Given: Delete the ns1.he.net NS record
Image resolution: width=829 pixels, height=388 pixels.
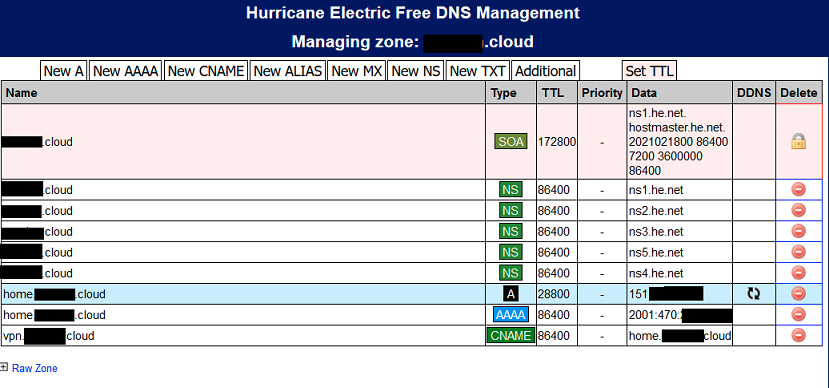Looking at the screenshot, I should coord(798,190).
